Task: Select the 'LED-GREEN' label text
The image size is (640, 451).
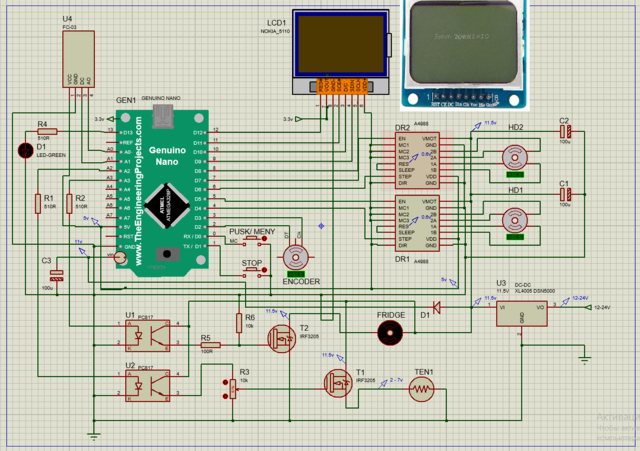Action: (x=51, y=155)
